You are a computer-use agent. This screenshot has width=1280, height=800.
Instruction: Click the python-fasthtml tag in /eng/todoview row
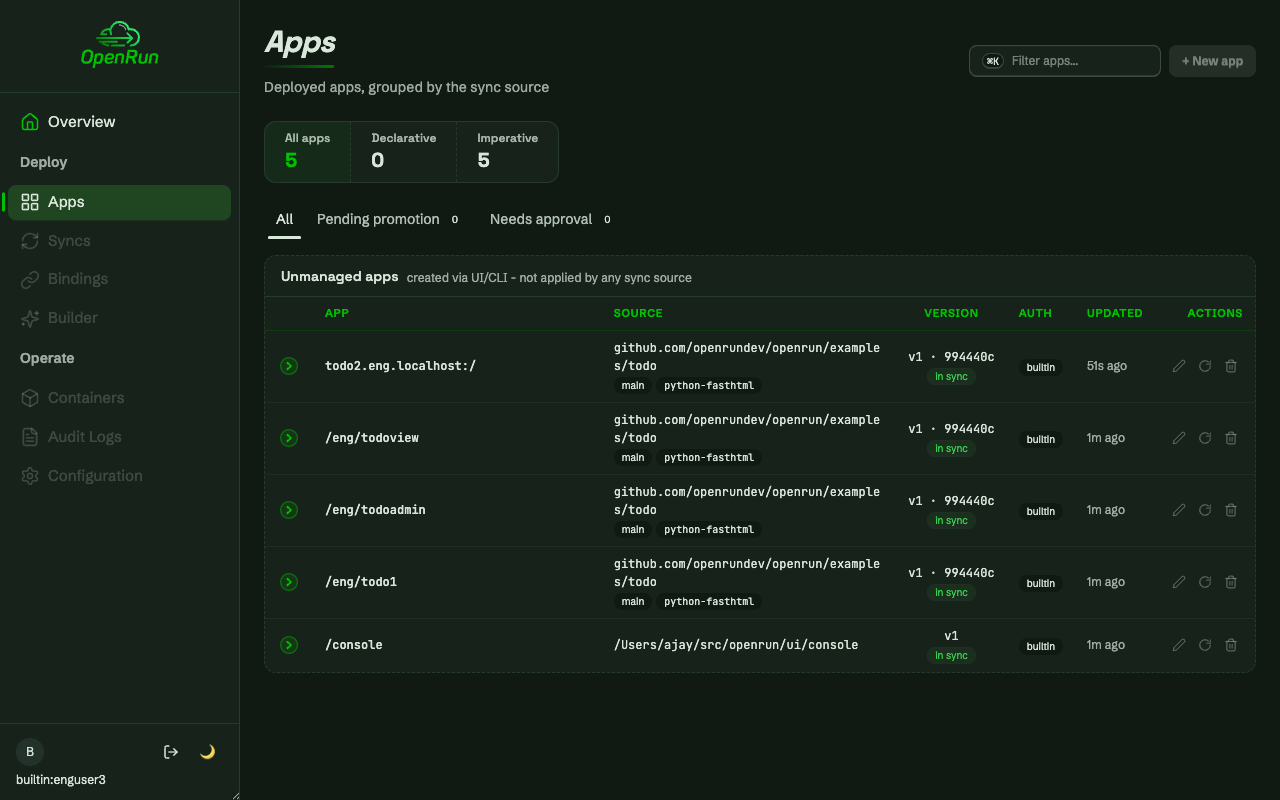tap(709, 458)
